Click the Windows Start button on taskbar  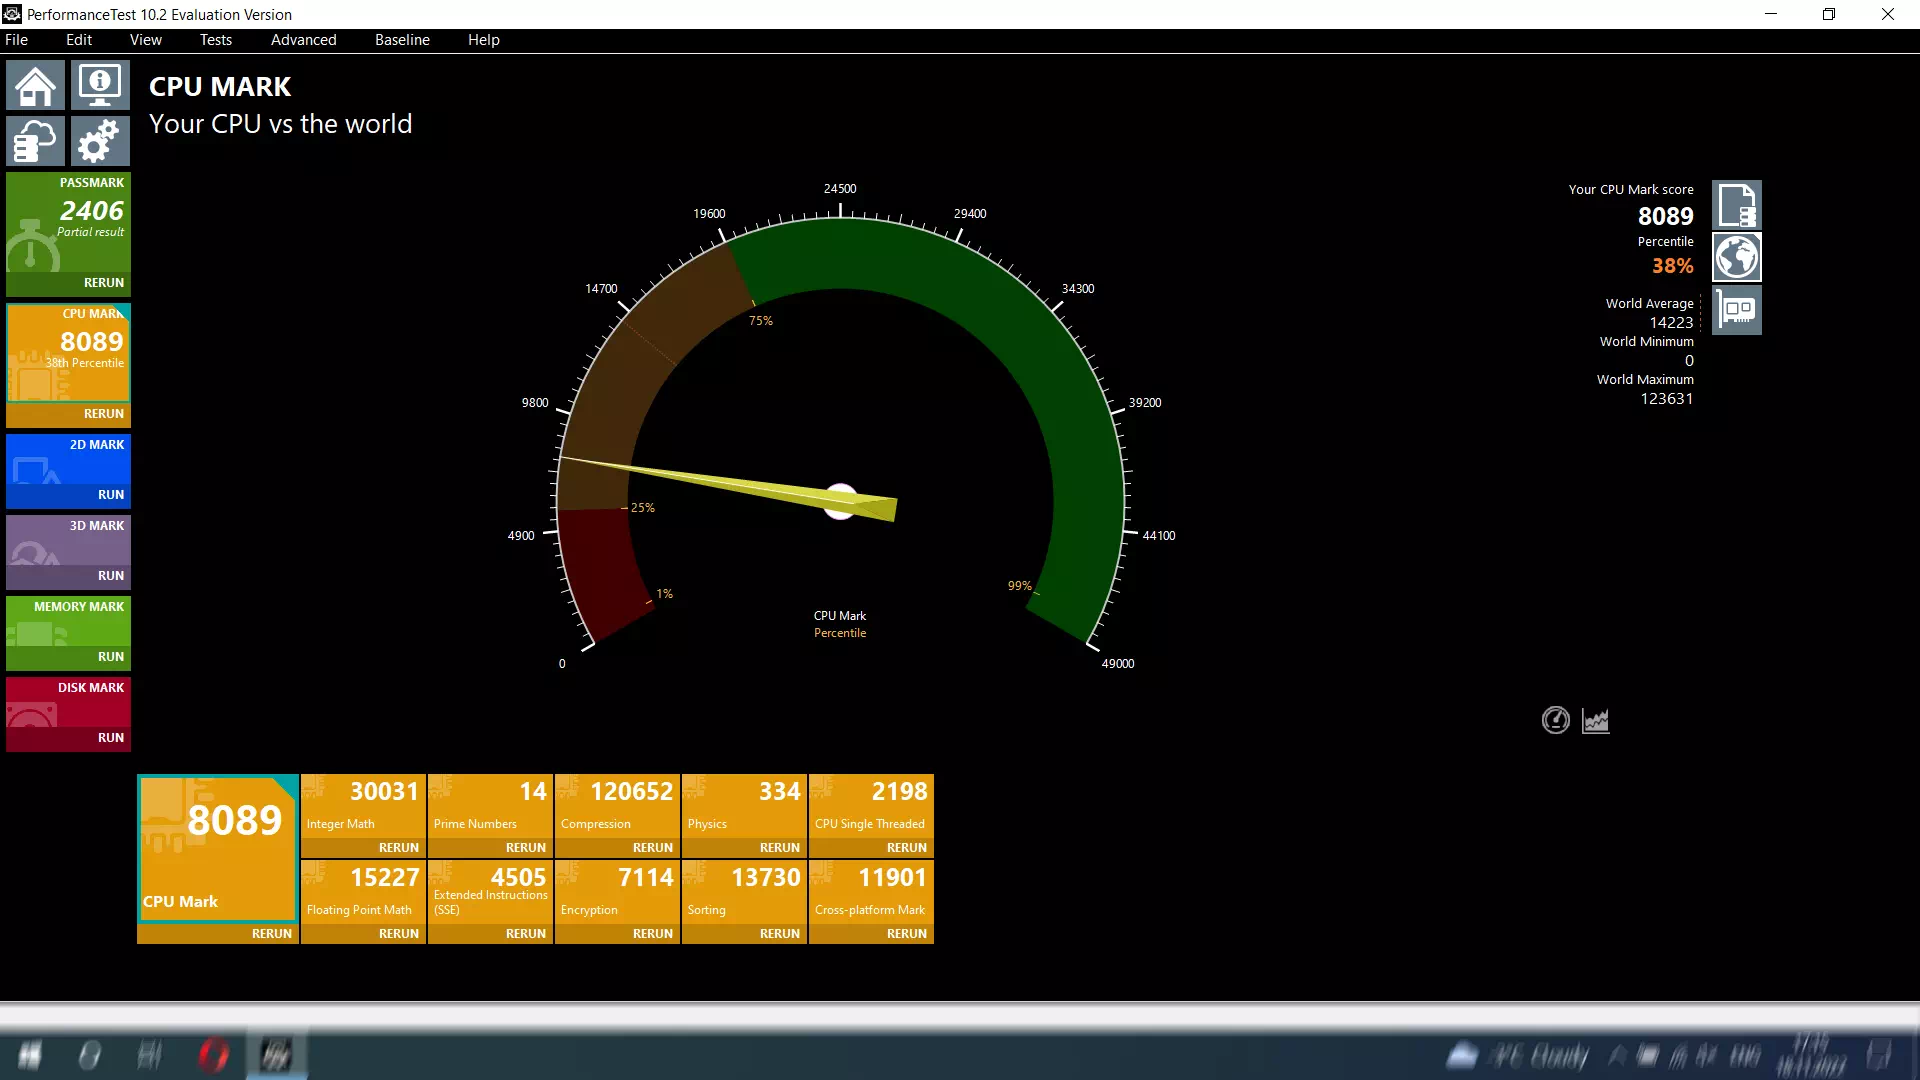click(x=30, y=1055)
